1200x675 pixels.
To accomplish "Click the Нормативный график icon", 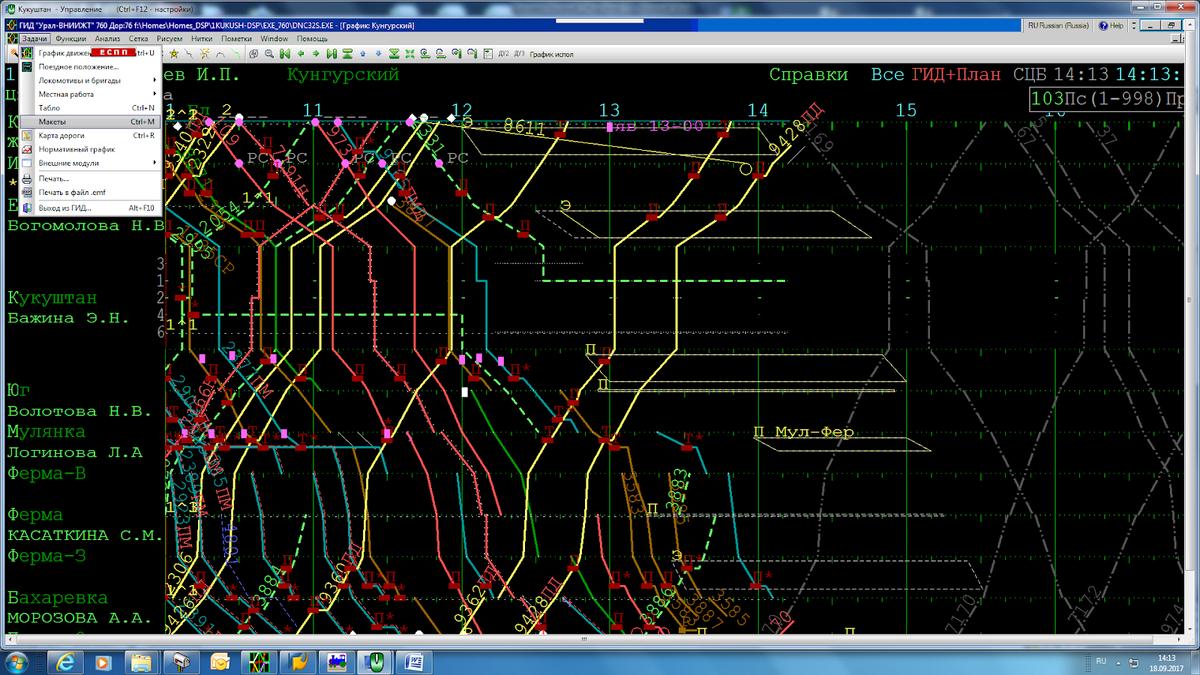I will tap(28, 149).
